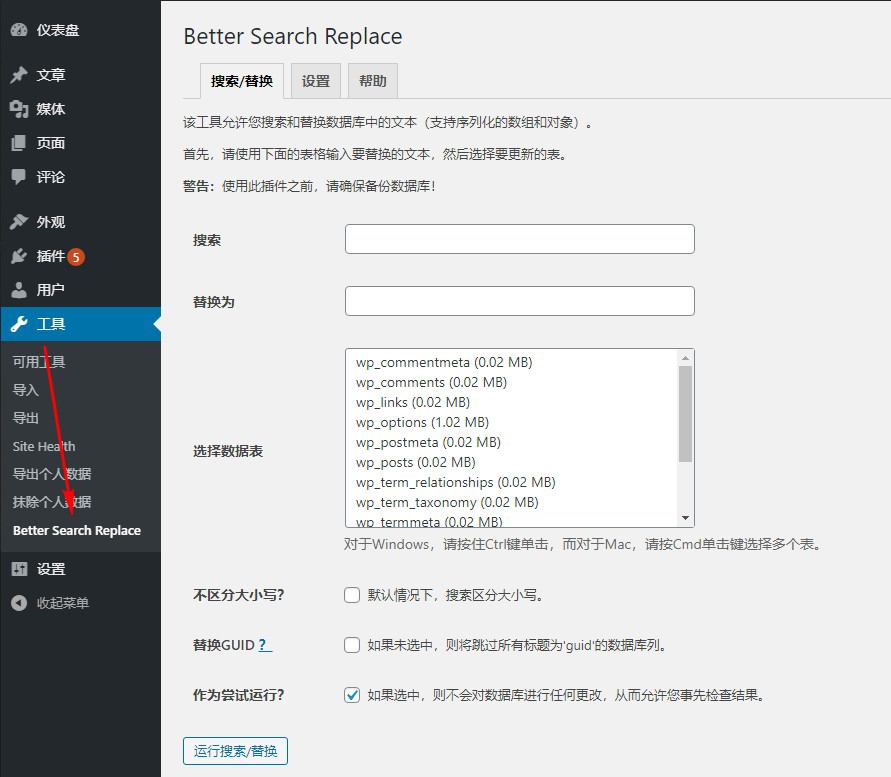This screenshot has width=891, height=777.
Task: Click the table list scrollbar thumb
Action: coord(685,414)
